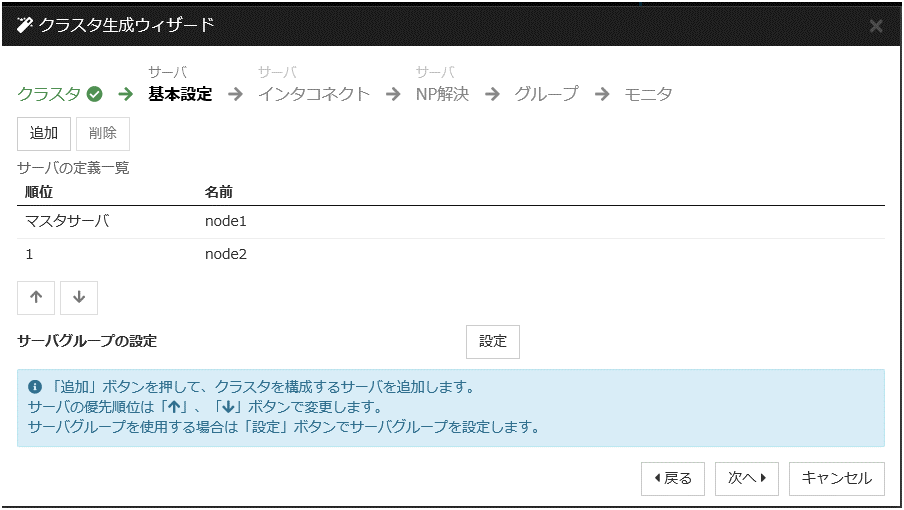The height and width of the screenshot is (510, 904).
Task: Select the インタコネクト wizard step
Action: pyautogui.click(x=314, y=95)
